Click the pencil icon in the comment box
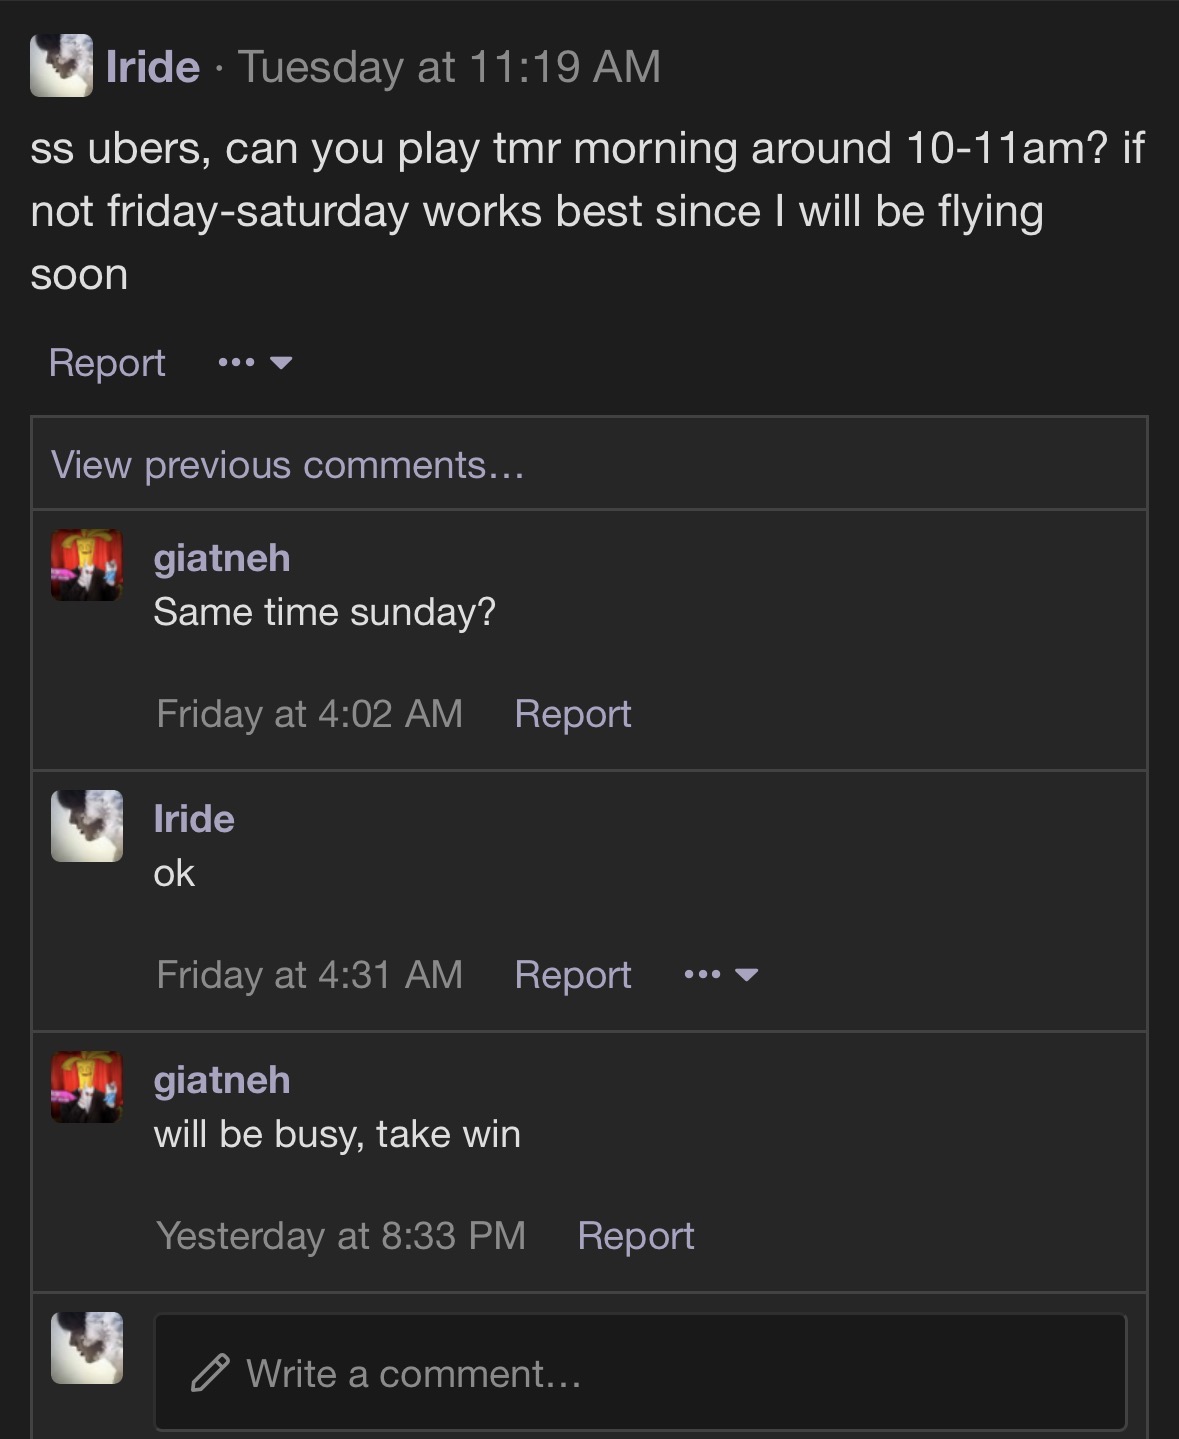1179x1439 pixels. pos(210,1373)
